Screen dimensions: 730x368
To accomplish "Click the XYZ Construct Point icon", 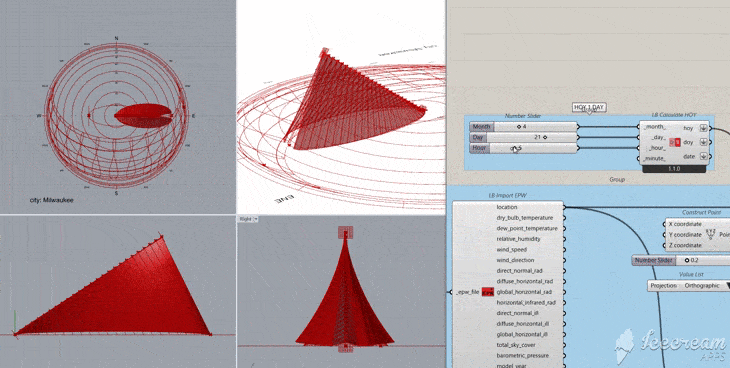I will pos(710,234).
